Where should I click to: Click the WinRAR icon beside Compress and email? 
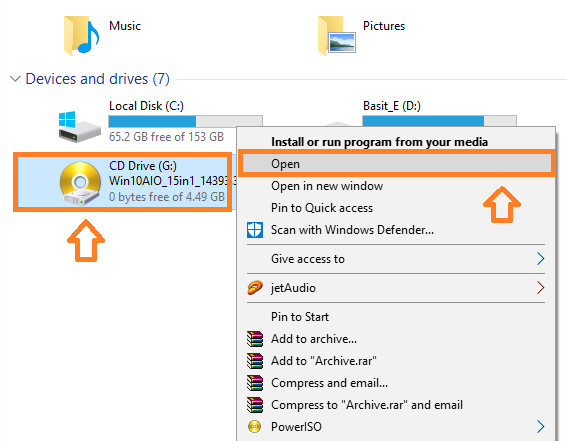(x=255, y=383)
